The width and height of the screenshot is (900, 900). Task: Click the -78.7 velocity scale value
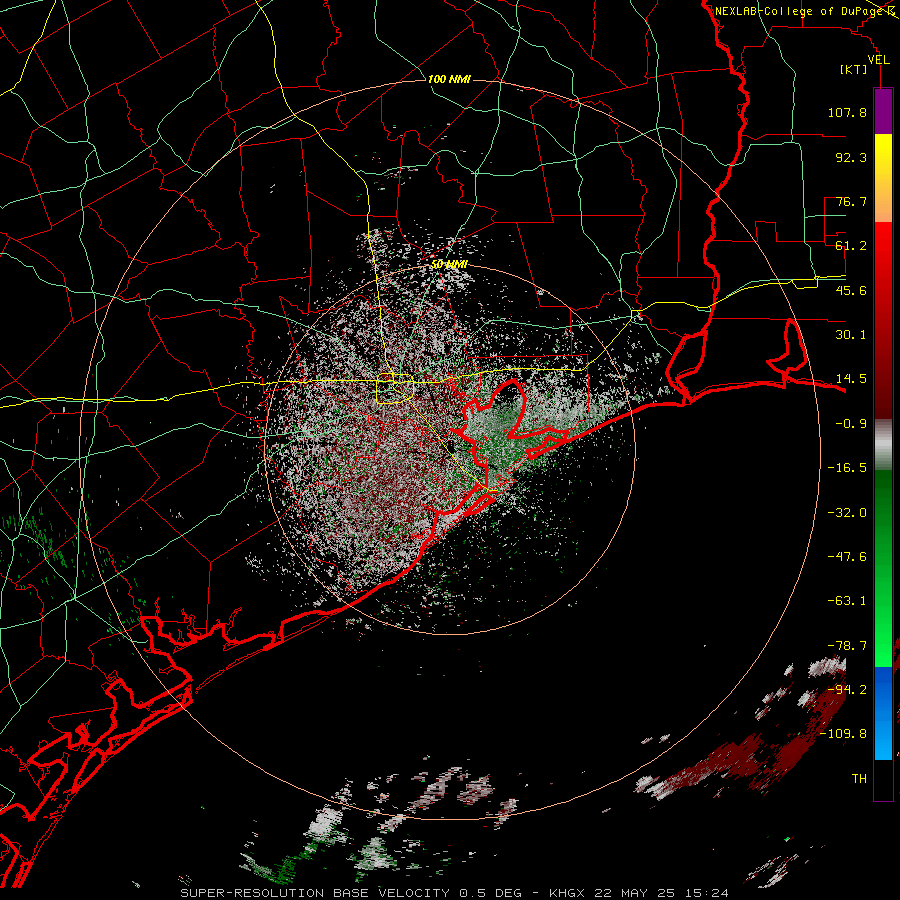[x=847, y=646]
